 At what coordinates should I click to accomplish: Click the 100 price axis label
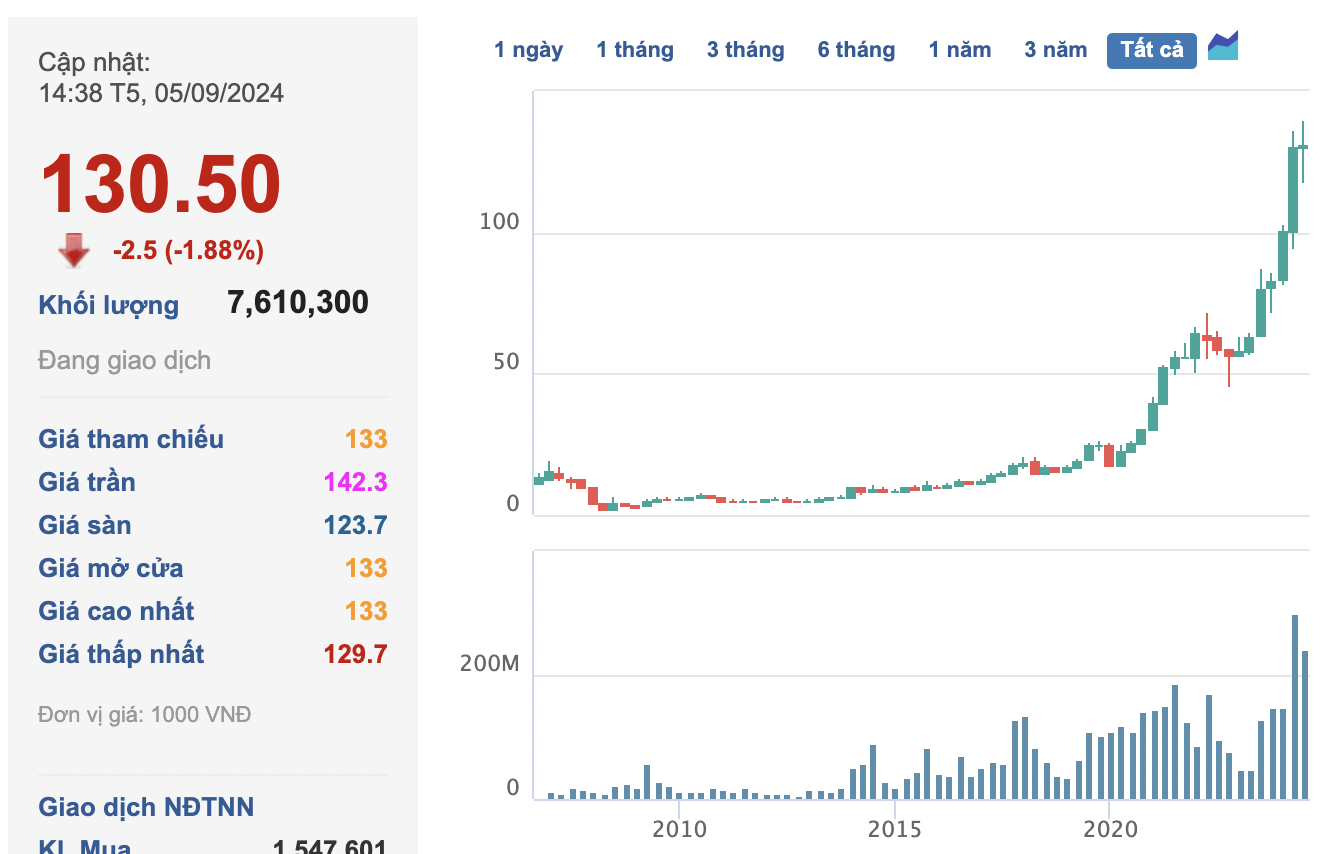point(500,222)
